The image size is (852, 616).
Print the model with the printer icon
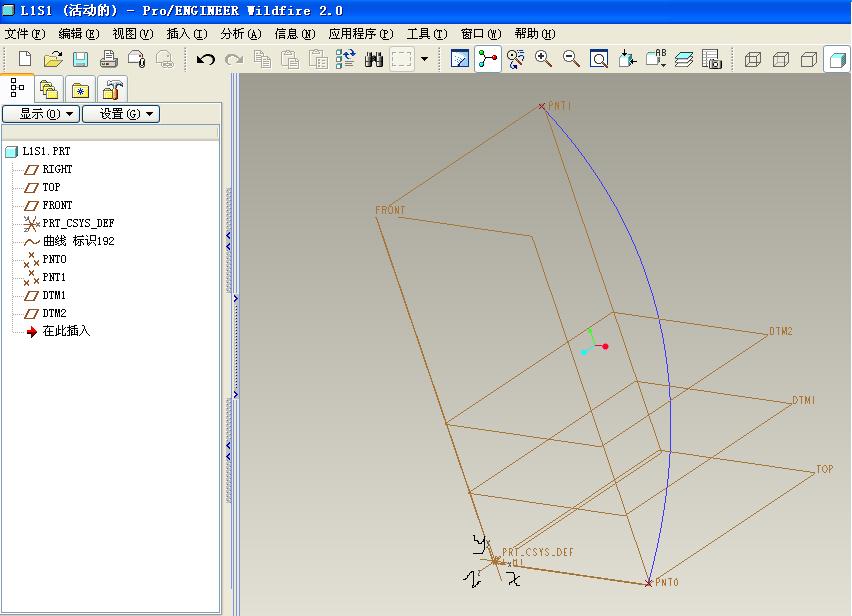[x=109, y=59]
